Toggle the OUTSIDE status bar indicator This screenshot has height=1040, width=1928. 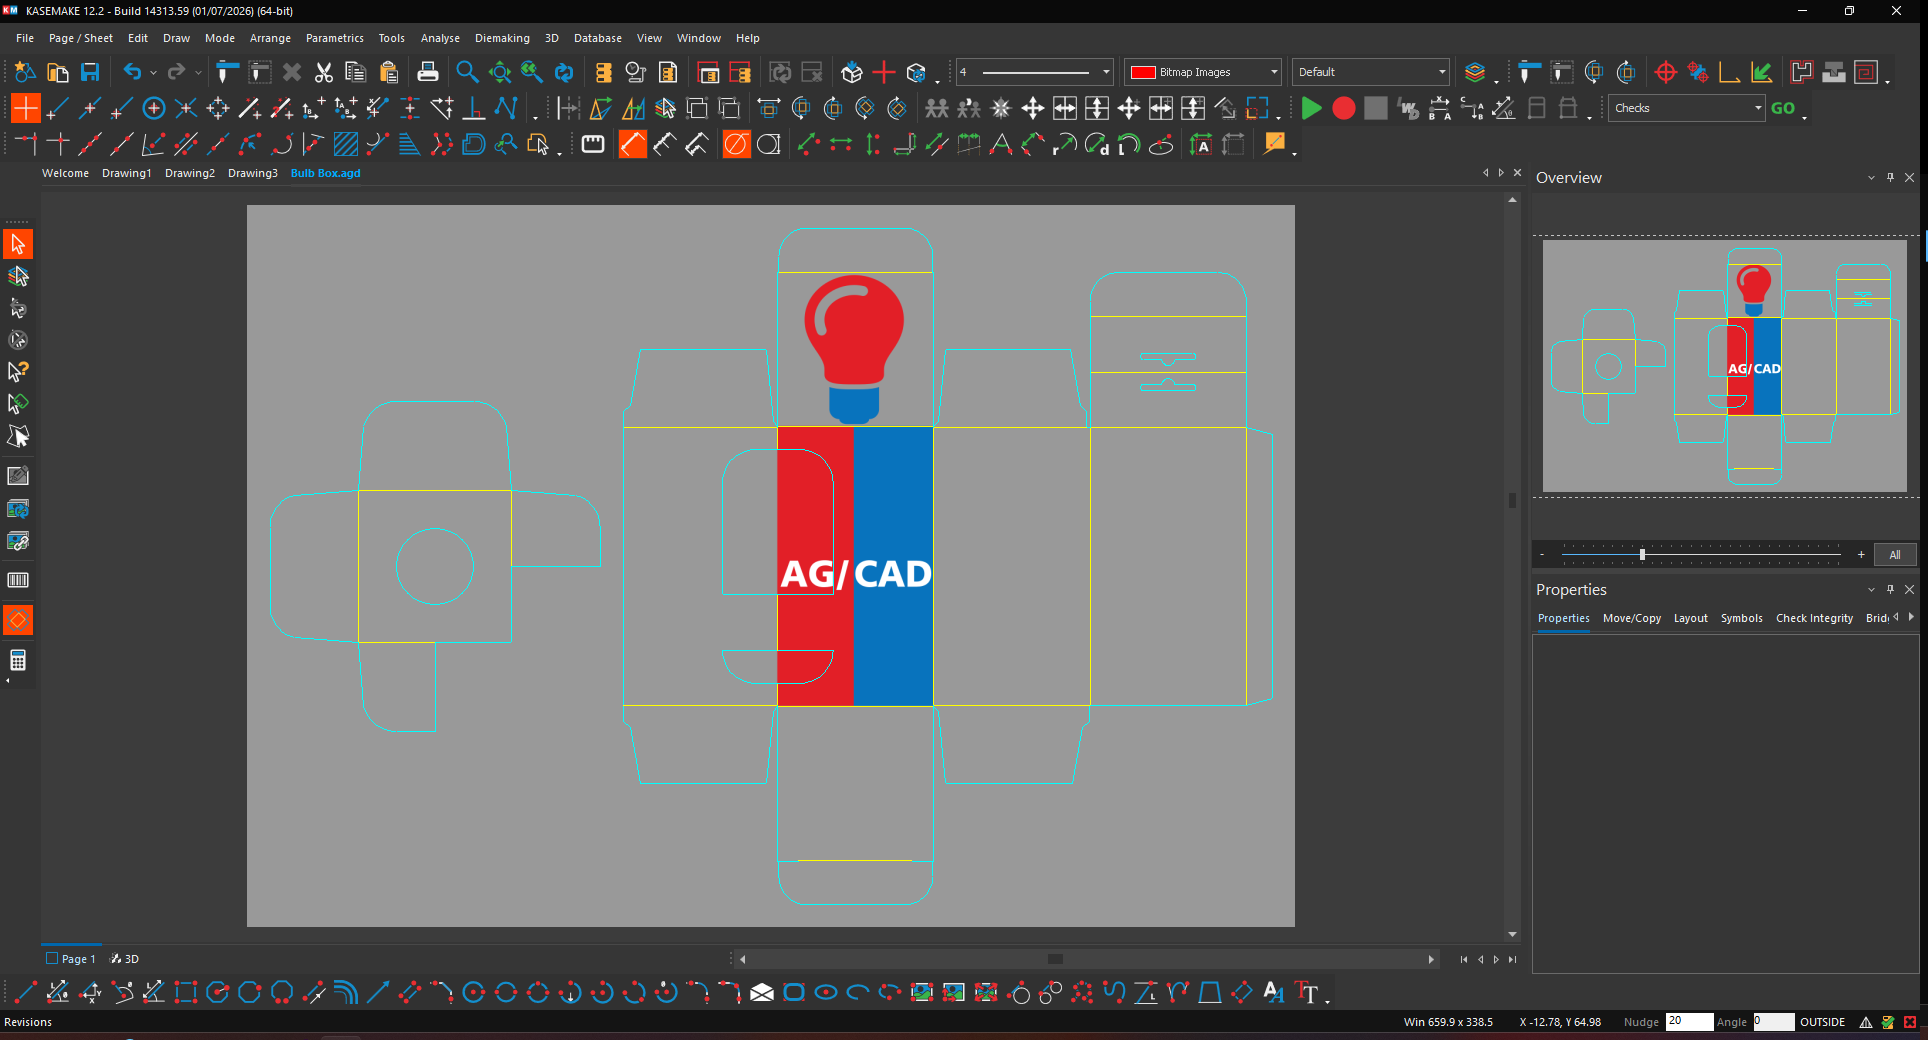(1822, 1022)
